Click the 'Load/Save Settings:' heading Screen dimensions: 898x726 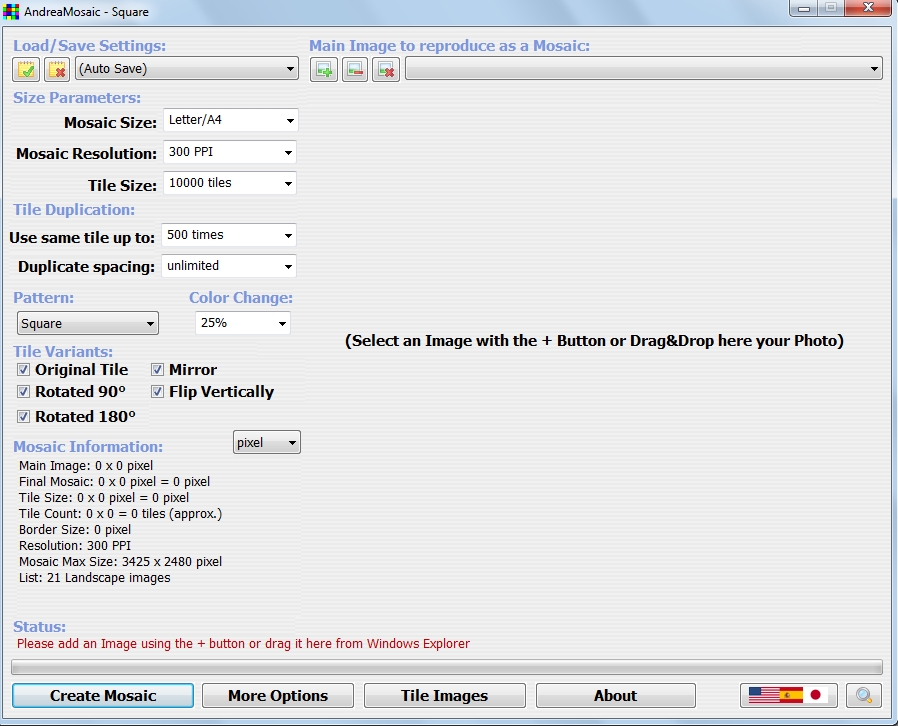(x=89, y=46)
